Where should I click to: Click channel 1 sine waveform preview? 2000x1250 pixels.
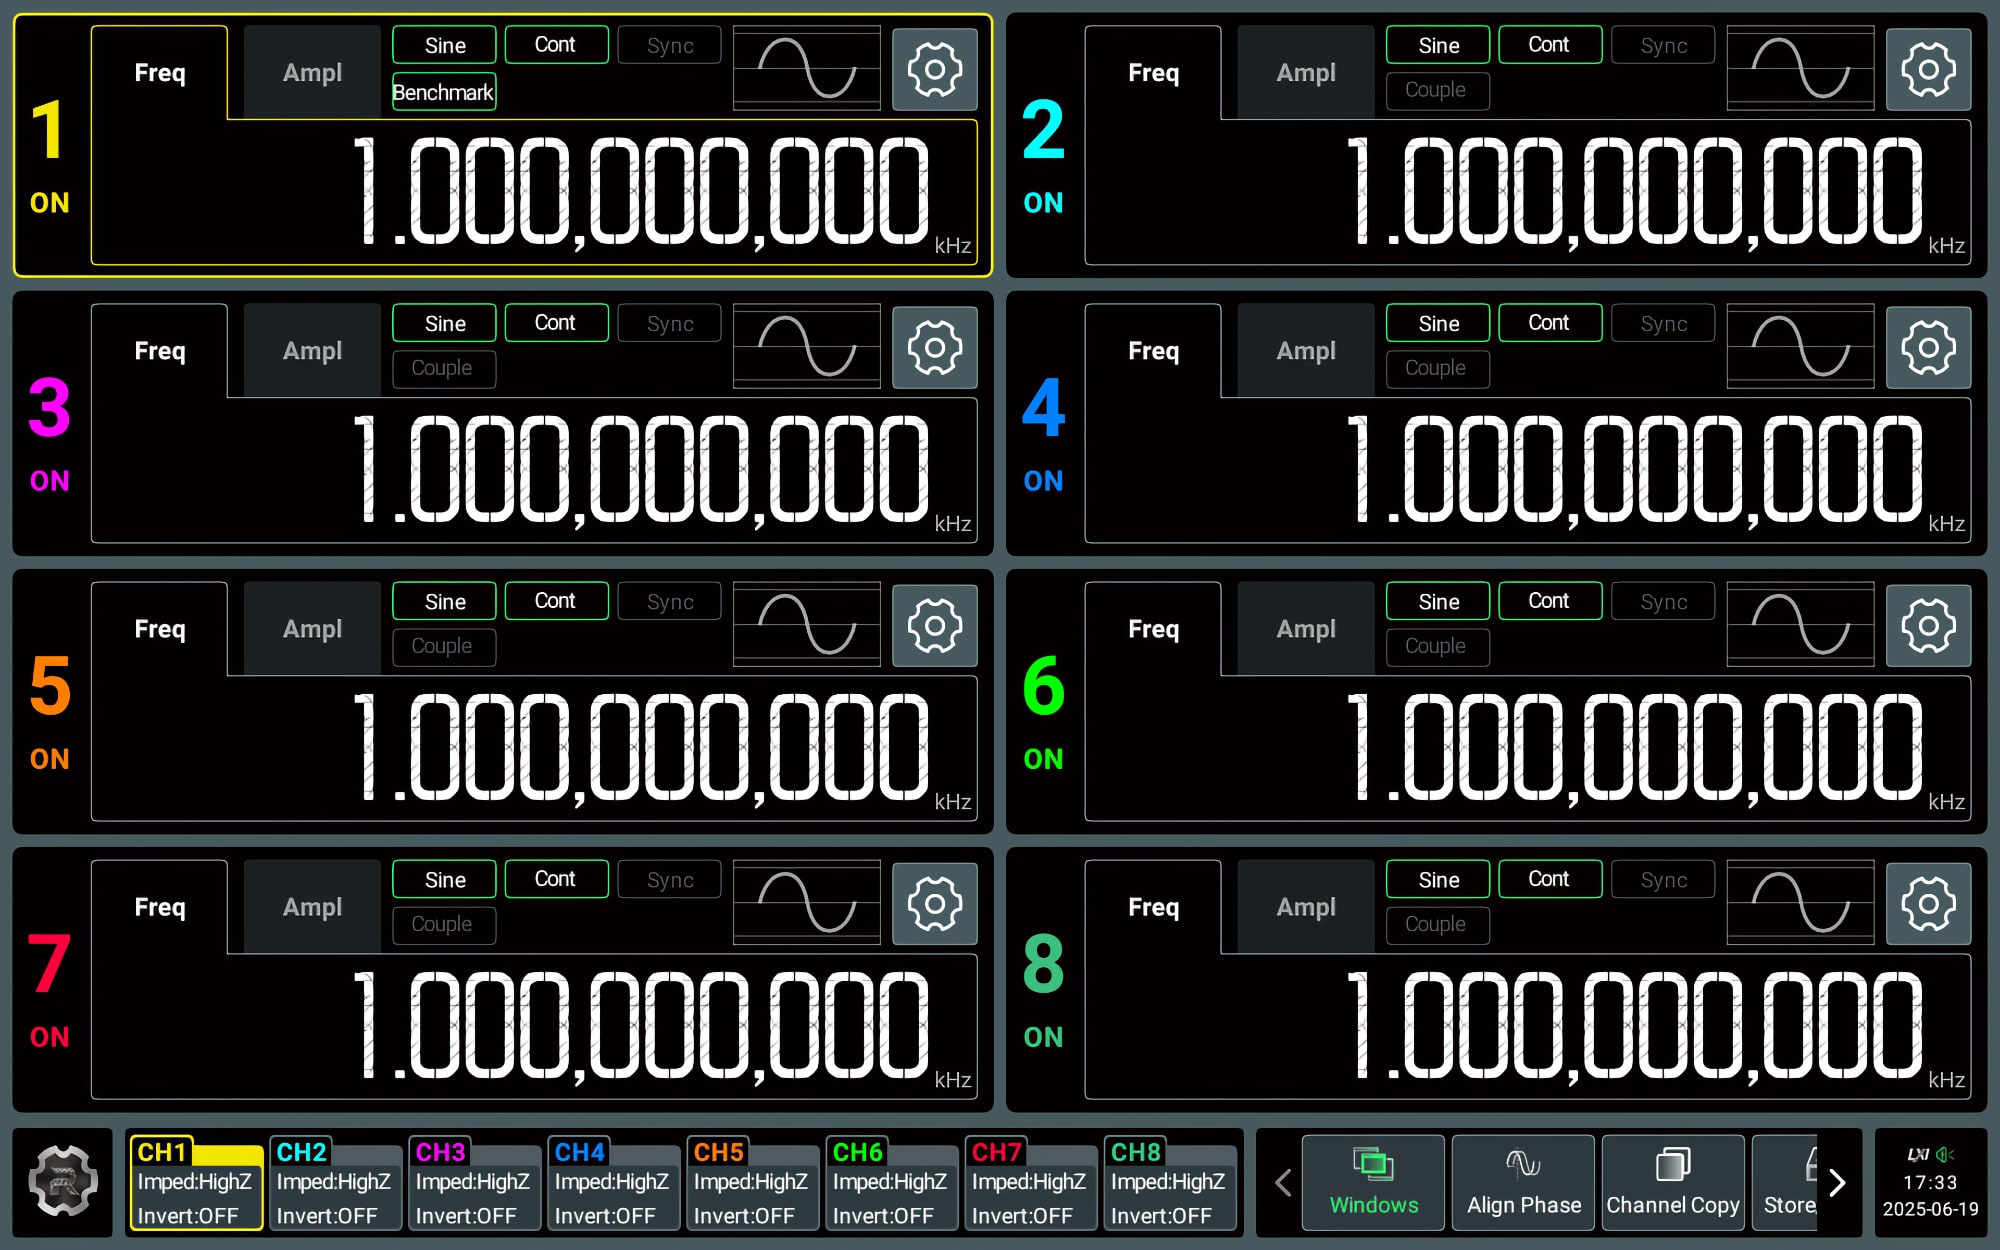tap(807, 68)
